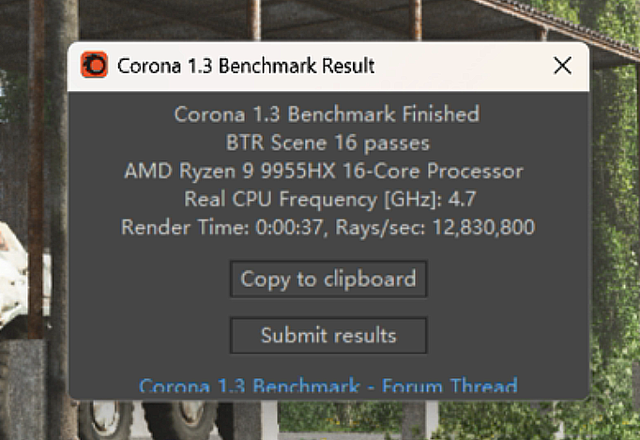
Task: Submit the benchmark results
Action: [x=328, y=335]
